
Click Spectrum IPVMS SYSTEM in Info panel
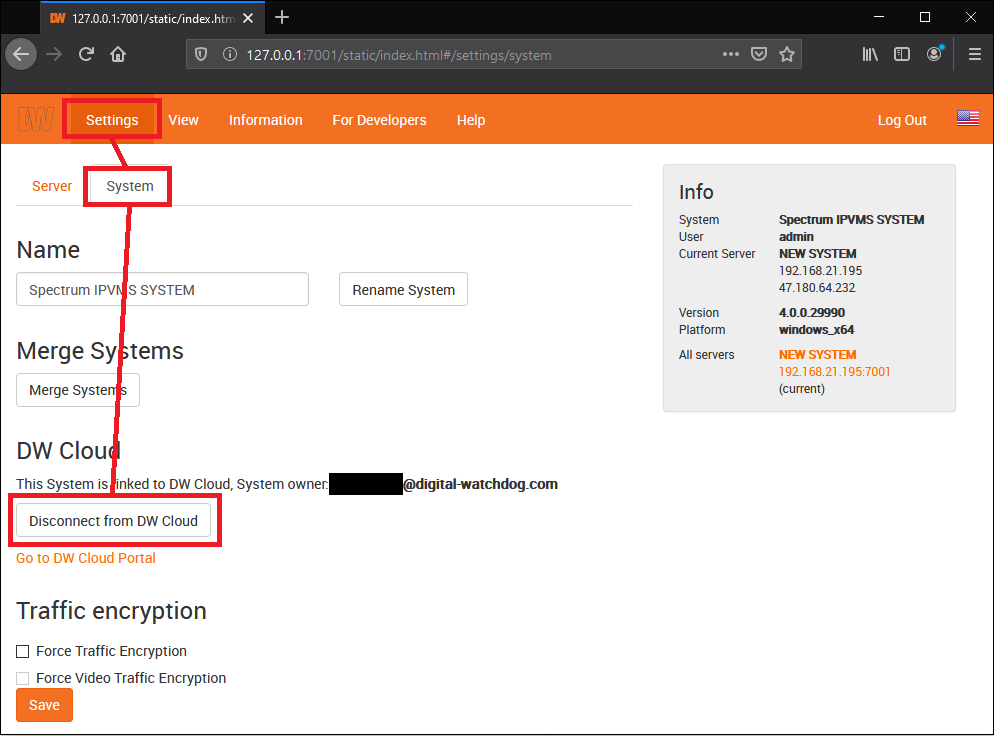[851, 219]
